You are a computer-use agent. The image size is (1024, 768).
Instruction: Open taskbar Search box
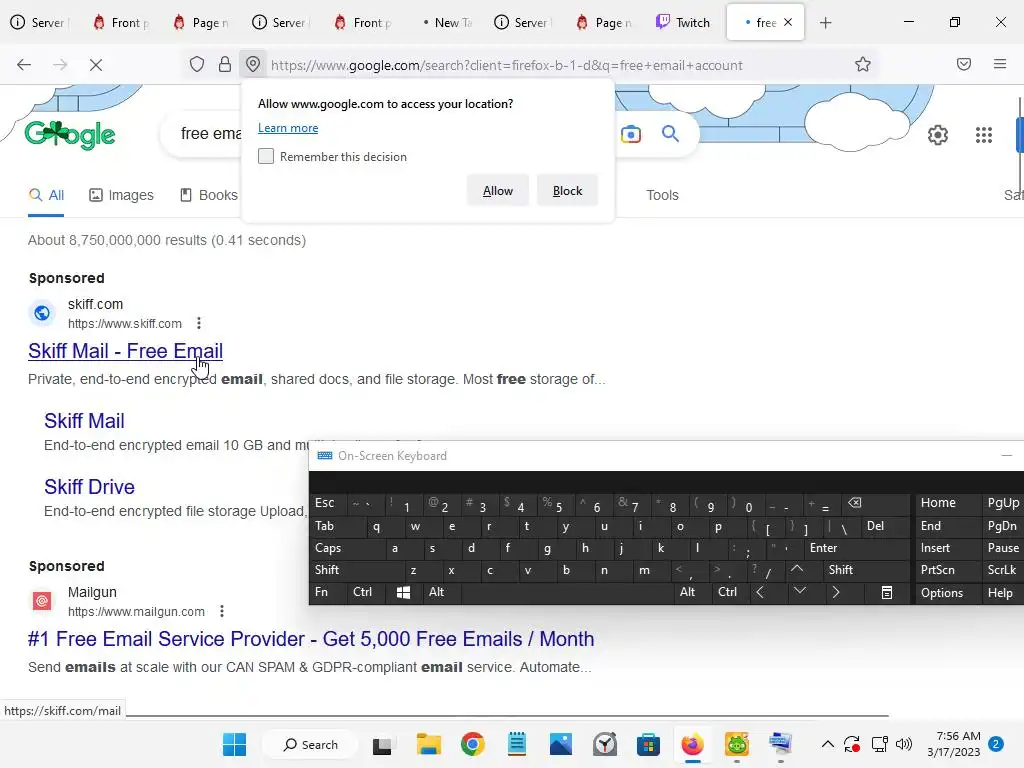pos(310,744)
